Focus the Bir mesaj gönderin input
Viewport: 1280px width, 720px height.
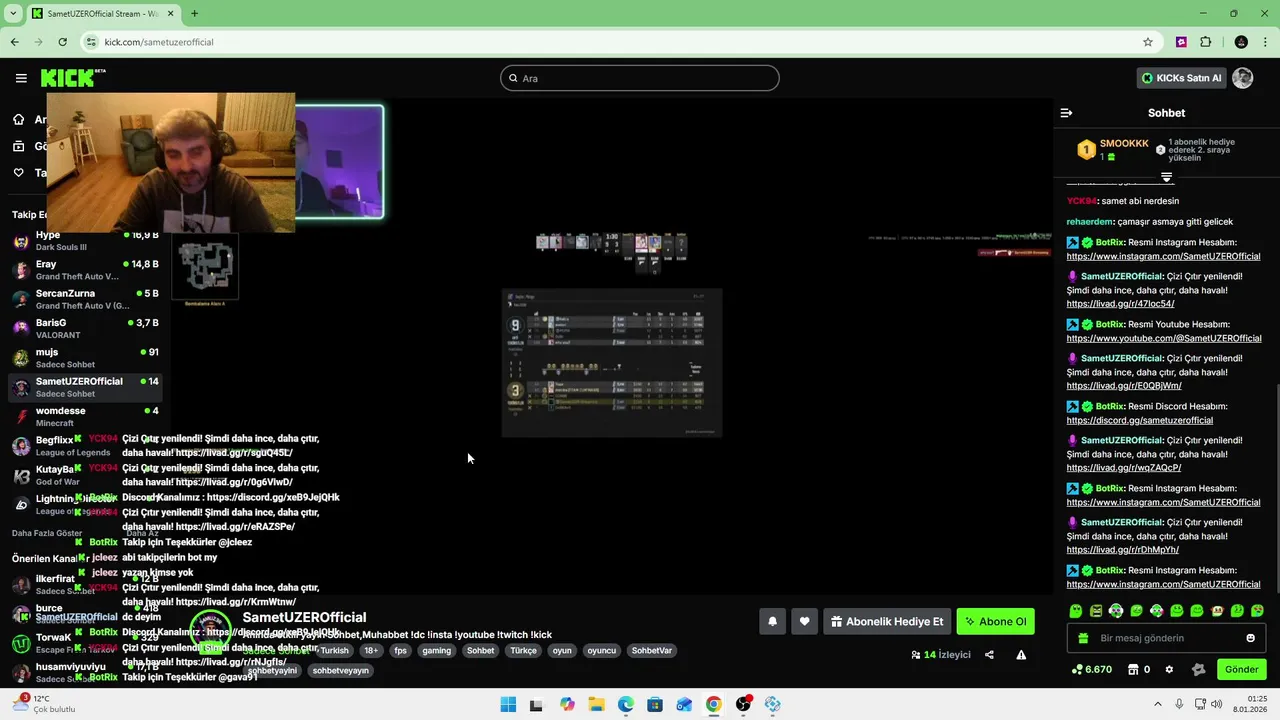[x=1166, y=638]
